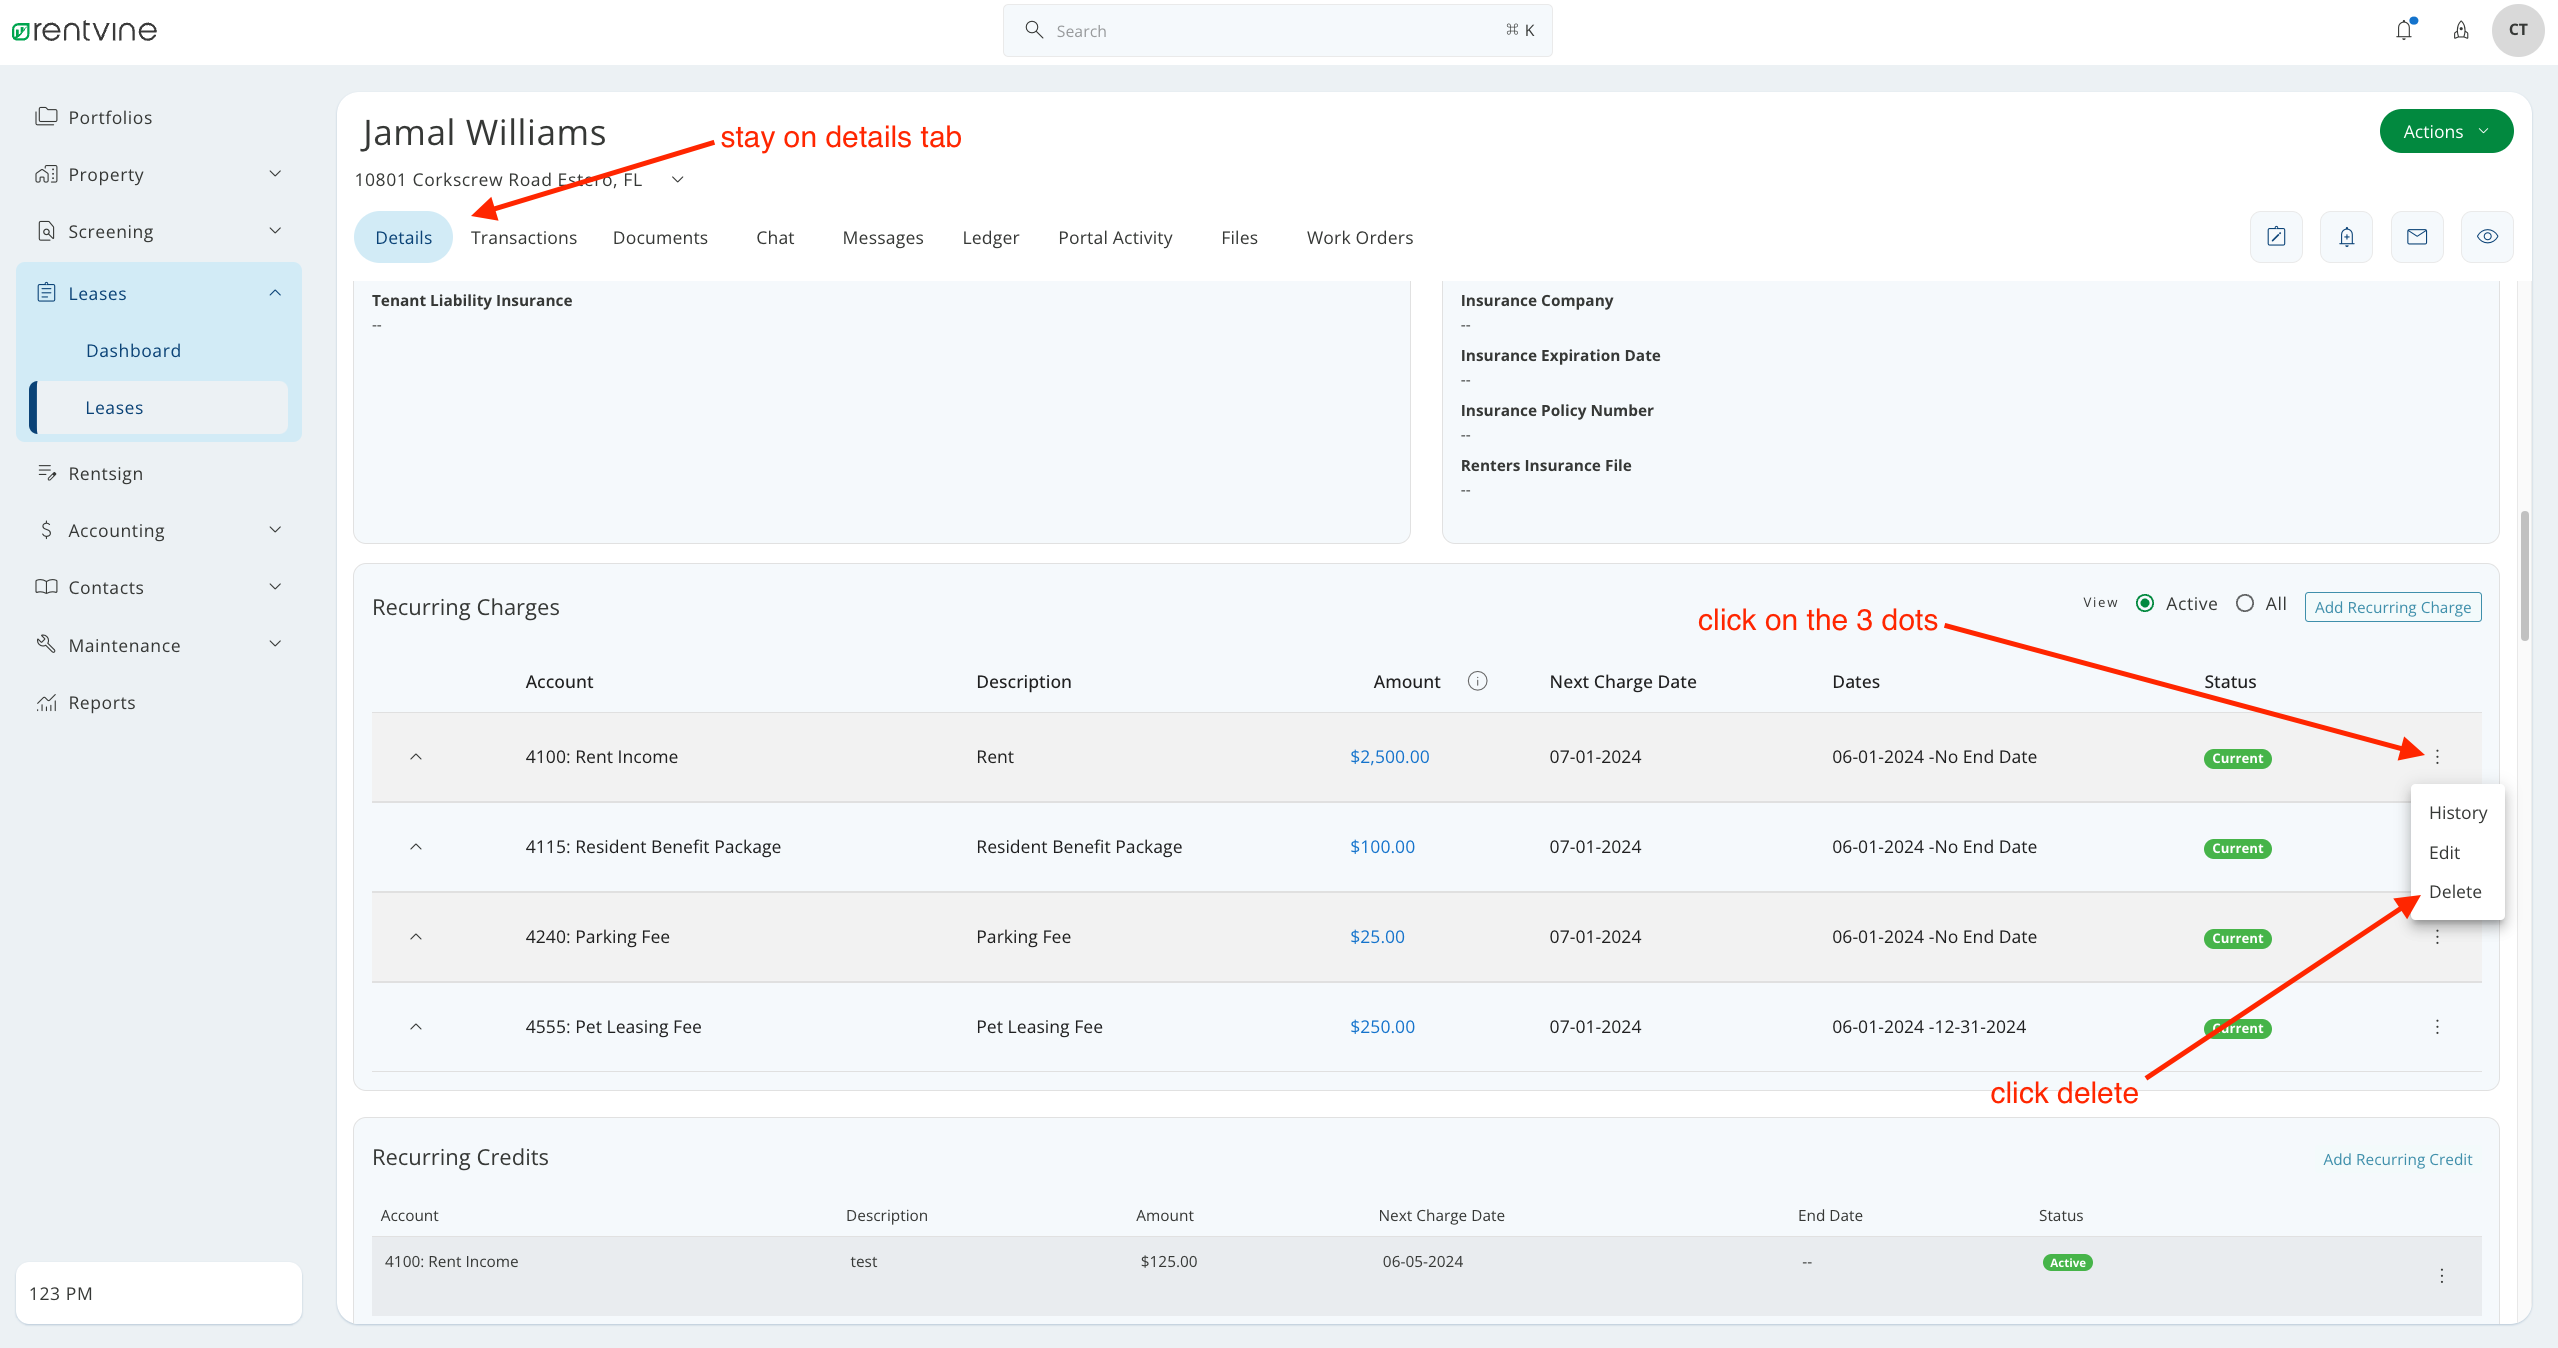
Task: Open the notes clipboard icon
Action: tap(2276, 237)
